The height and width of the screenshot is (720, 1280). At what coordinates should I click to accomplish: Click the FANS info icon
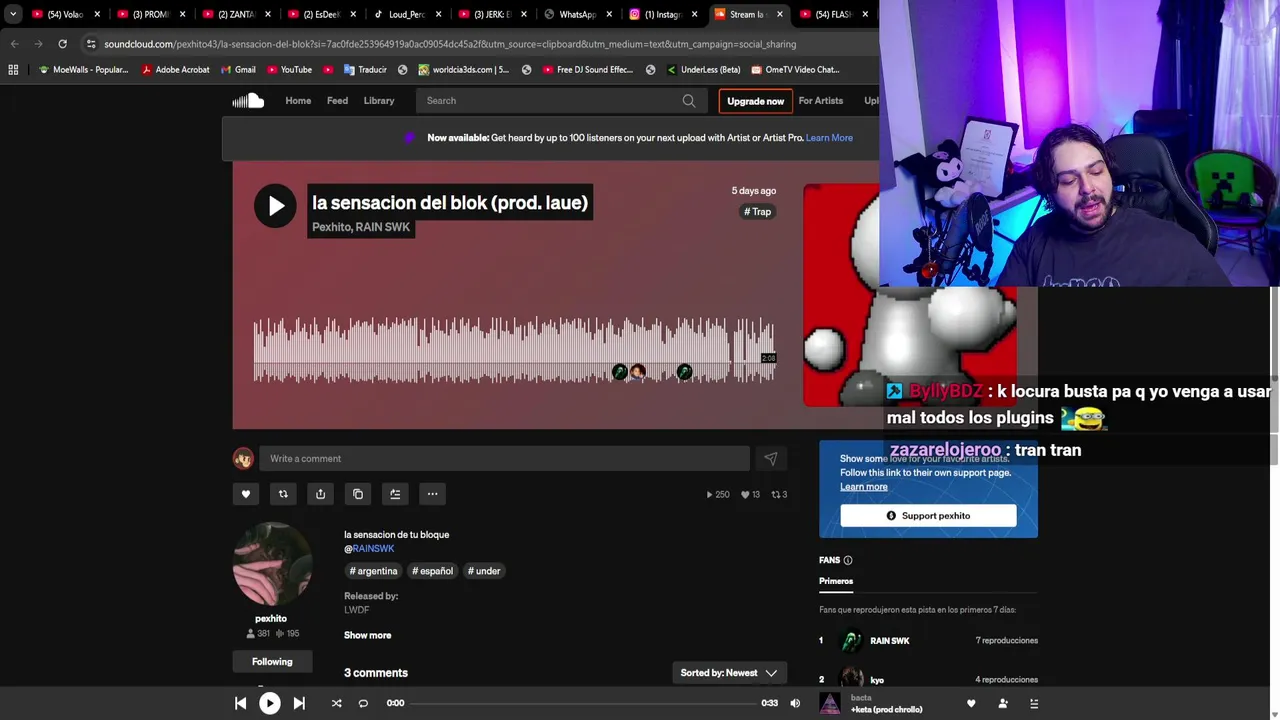pyautogui.click(x=848, y=560)
